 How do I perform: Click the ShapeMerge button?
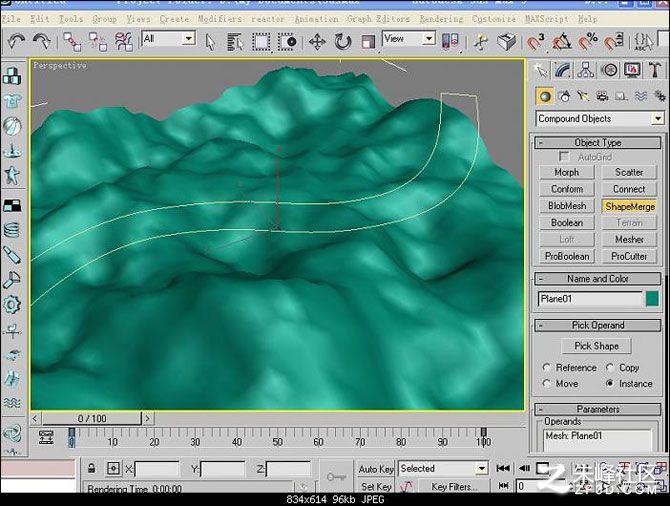[x=629, y=206]
